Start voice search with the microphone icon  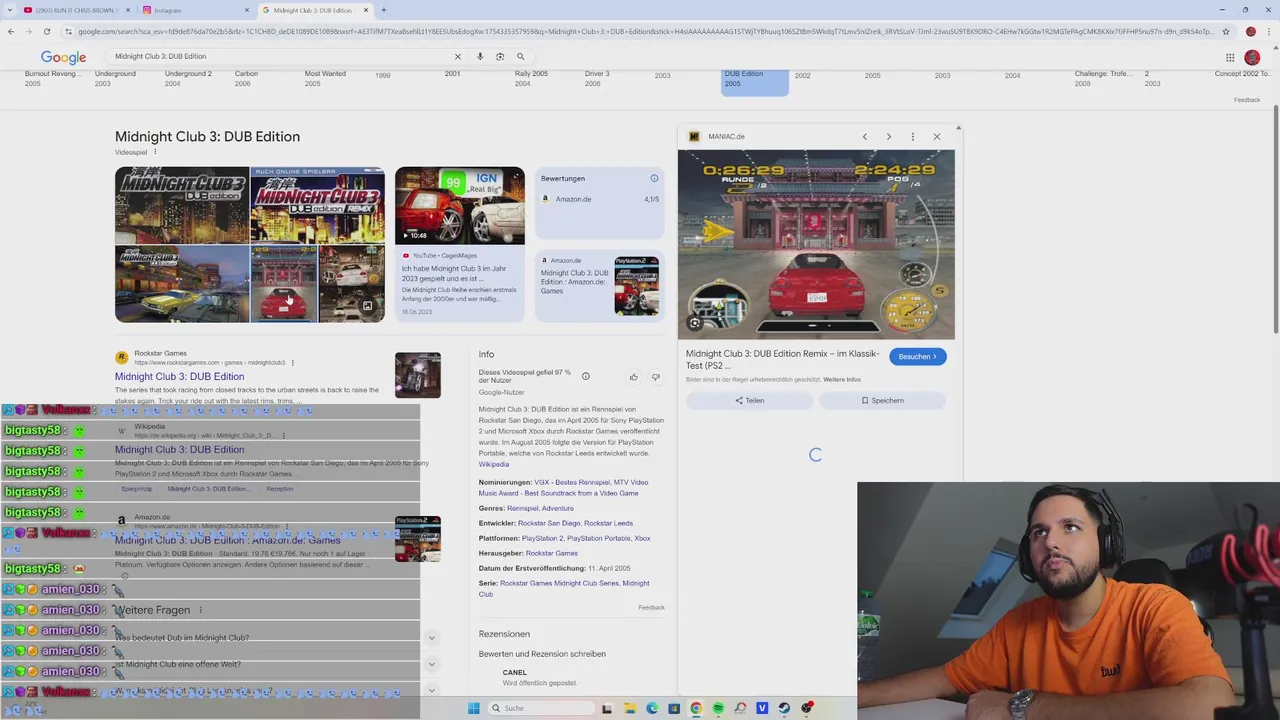(x=480, y=57)
